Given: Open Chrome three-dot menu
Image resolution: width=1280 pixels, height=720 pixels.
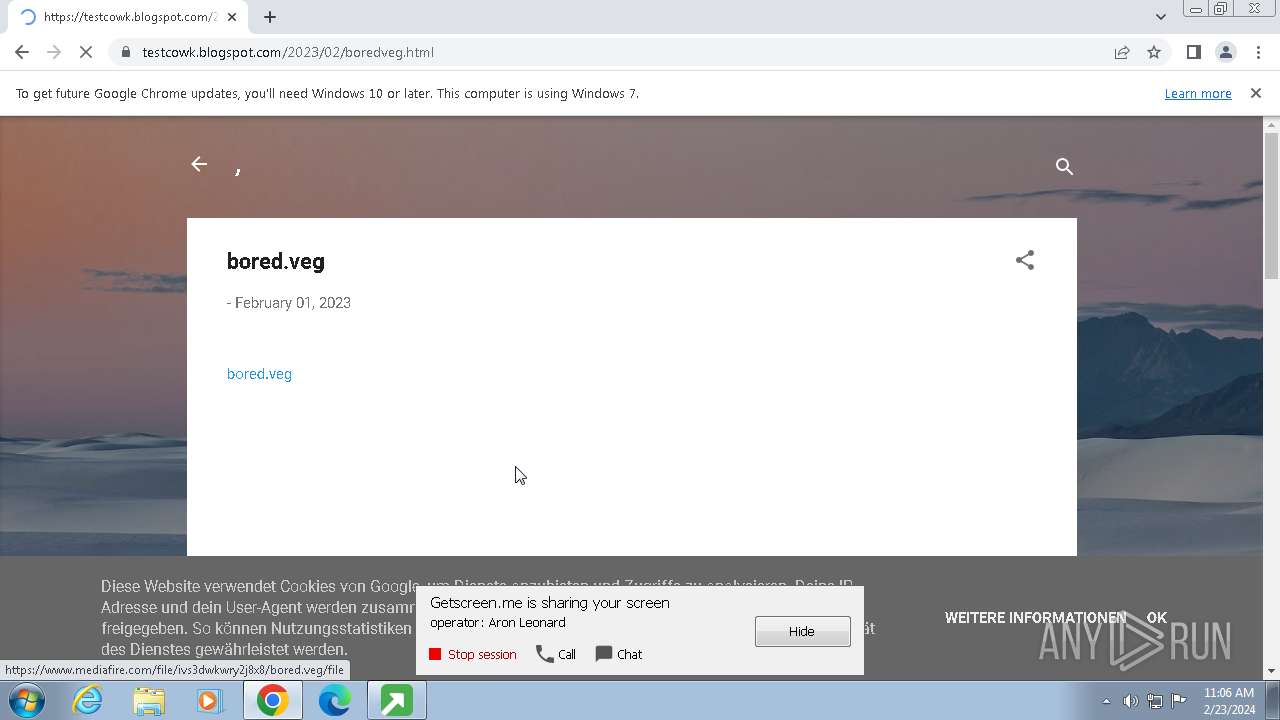Looking at the screenshot, I should coord(1257,52).
